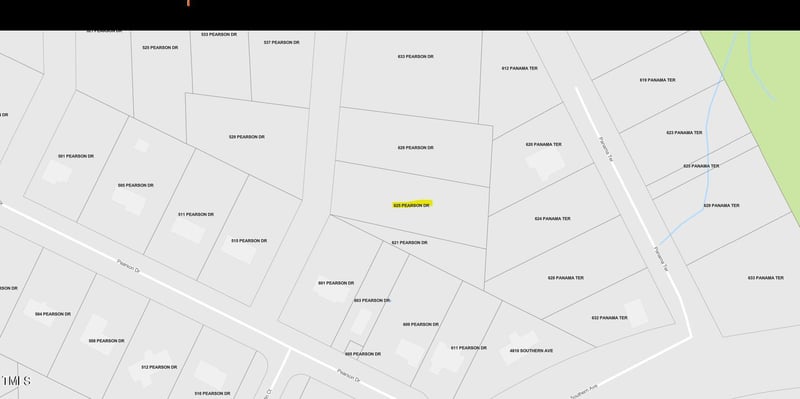Click the blue stream line near Panama Ter
800x399 pixels.
point(708,153)
